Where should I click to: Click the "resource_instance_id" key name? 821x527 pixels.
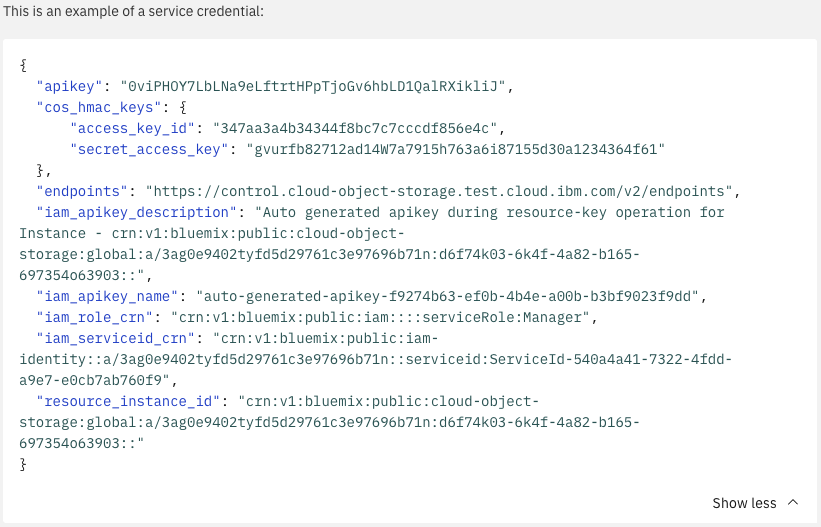[x=128, y=401]
